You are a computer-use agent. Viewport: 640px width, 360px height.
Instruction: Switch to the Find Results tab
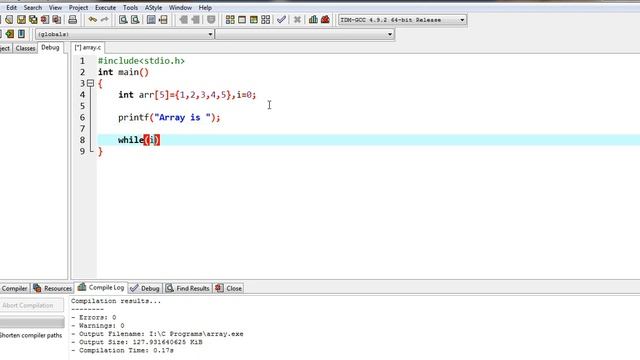(x=188, y=288)
